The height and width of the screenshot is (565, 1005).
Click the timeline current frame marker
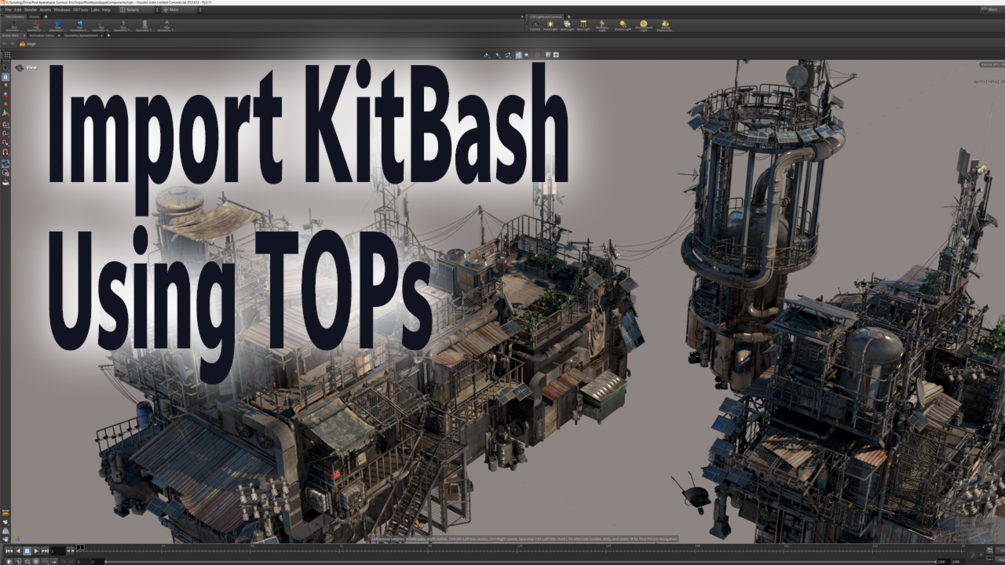tap(80, 548)
